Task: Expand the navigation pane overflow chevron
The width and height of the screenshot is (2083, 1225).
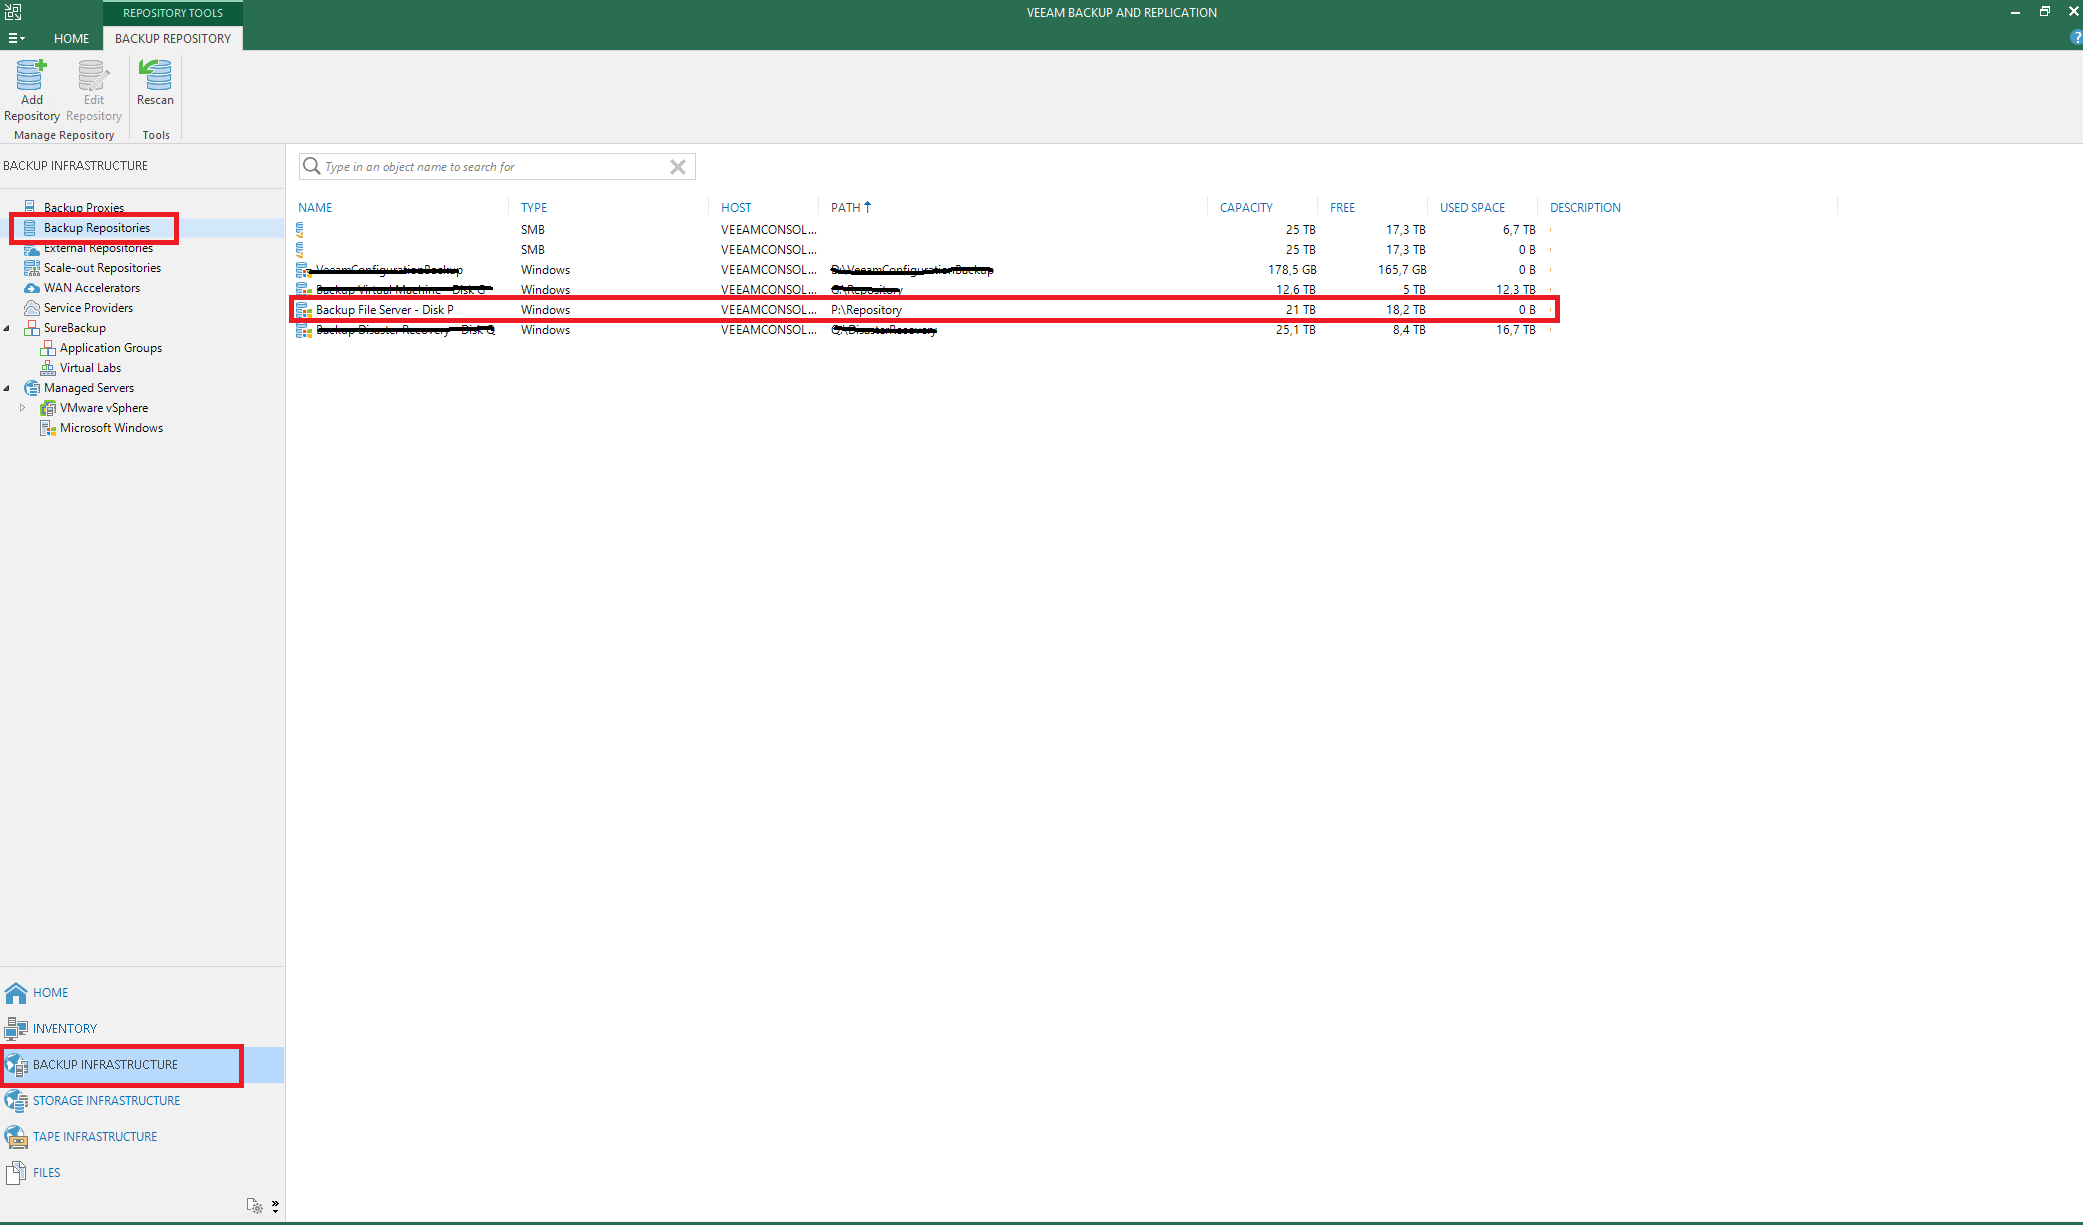Action: tap(275, 1206)
